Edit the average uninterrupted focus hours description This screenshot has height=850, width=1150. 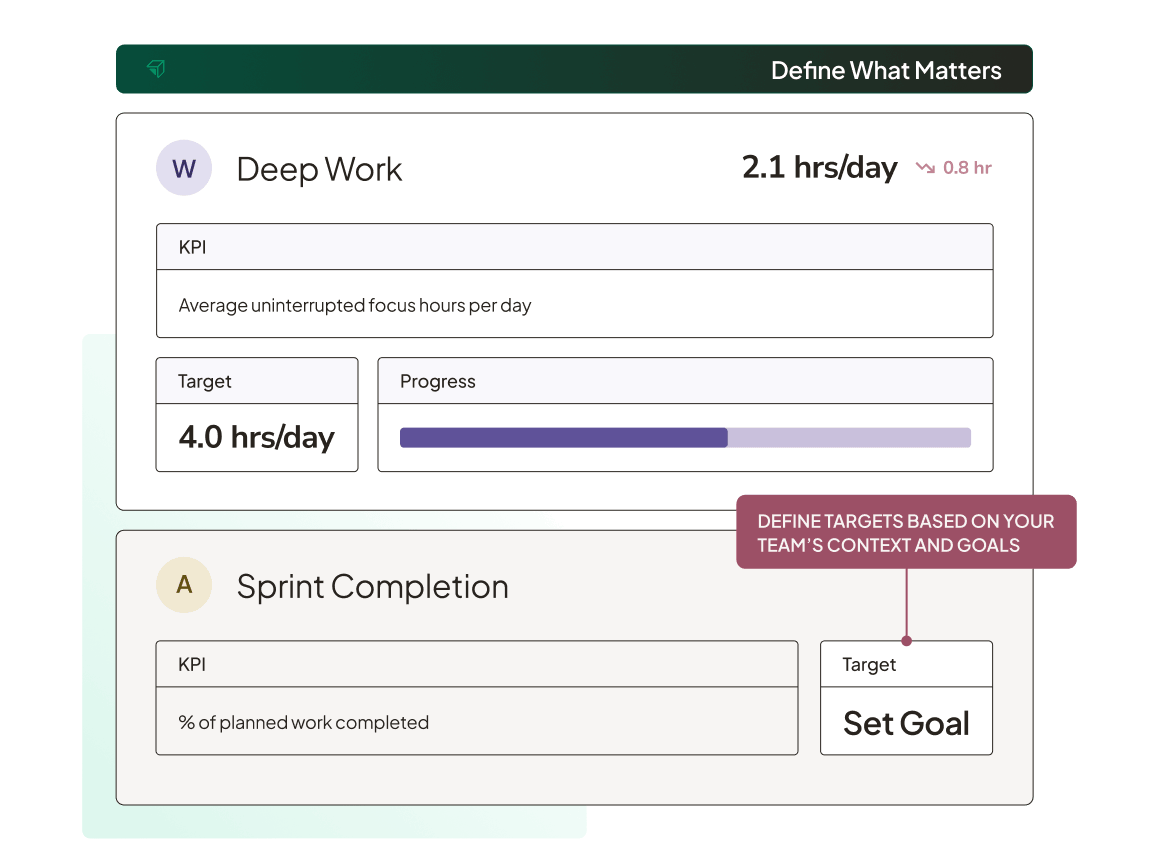click(x=354, y=305)
